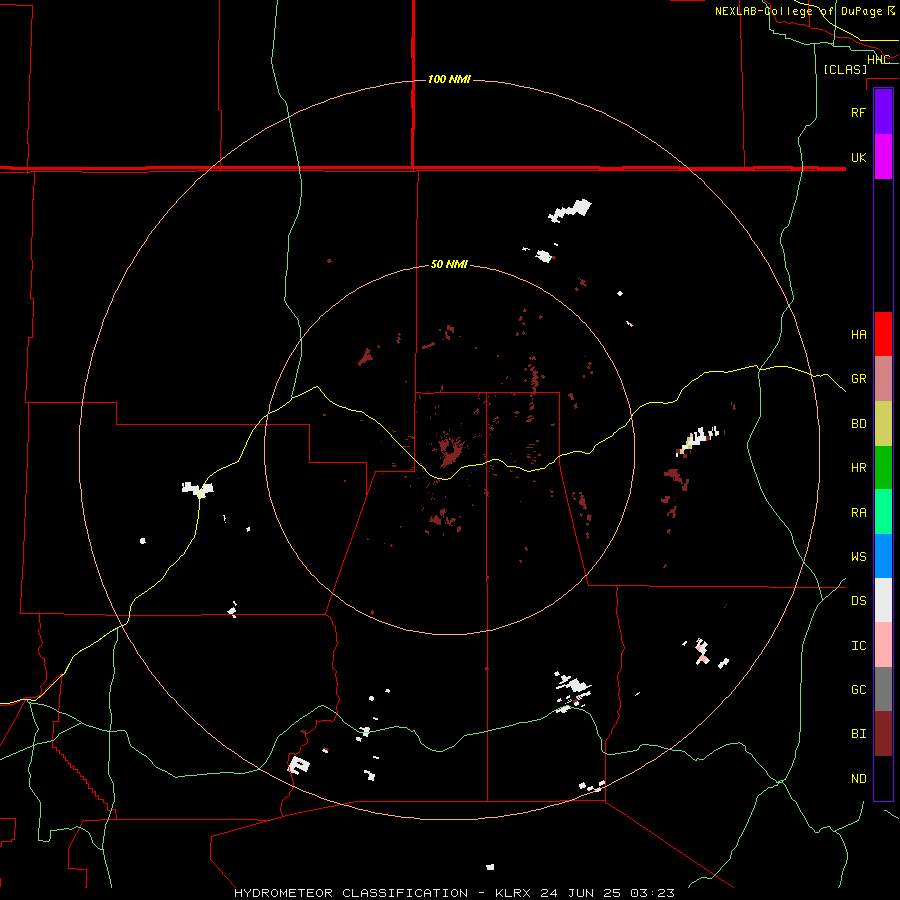Click the light pink IC ice crystals swatch
The width and height of the screenshot is (900, 900).
click(x=883, y=645)
